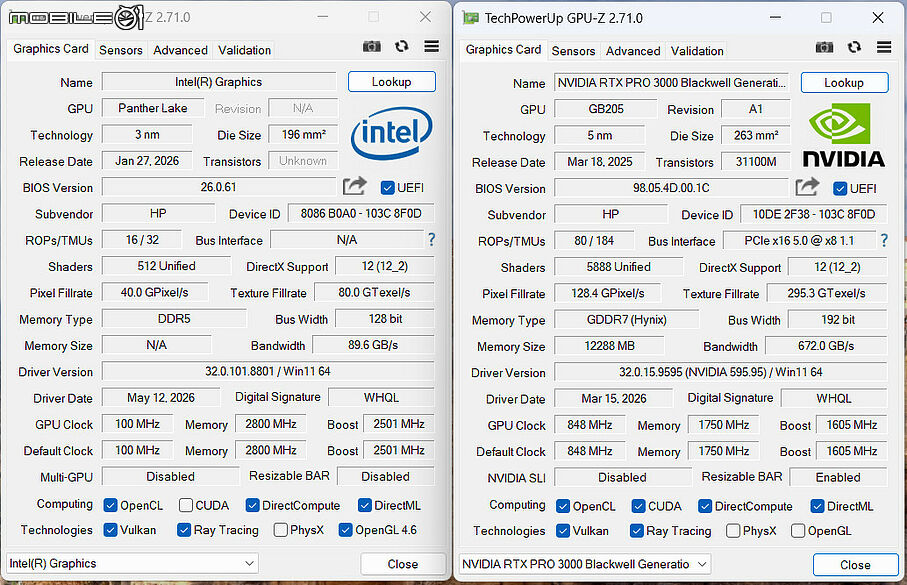Toggle the Ray Tracing checkbox in the NVIDIA window
Screen dimensions: 907x585
click(x=637, y=531)
